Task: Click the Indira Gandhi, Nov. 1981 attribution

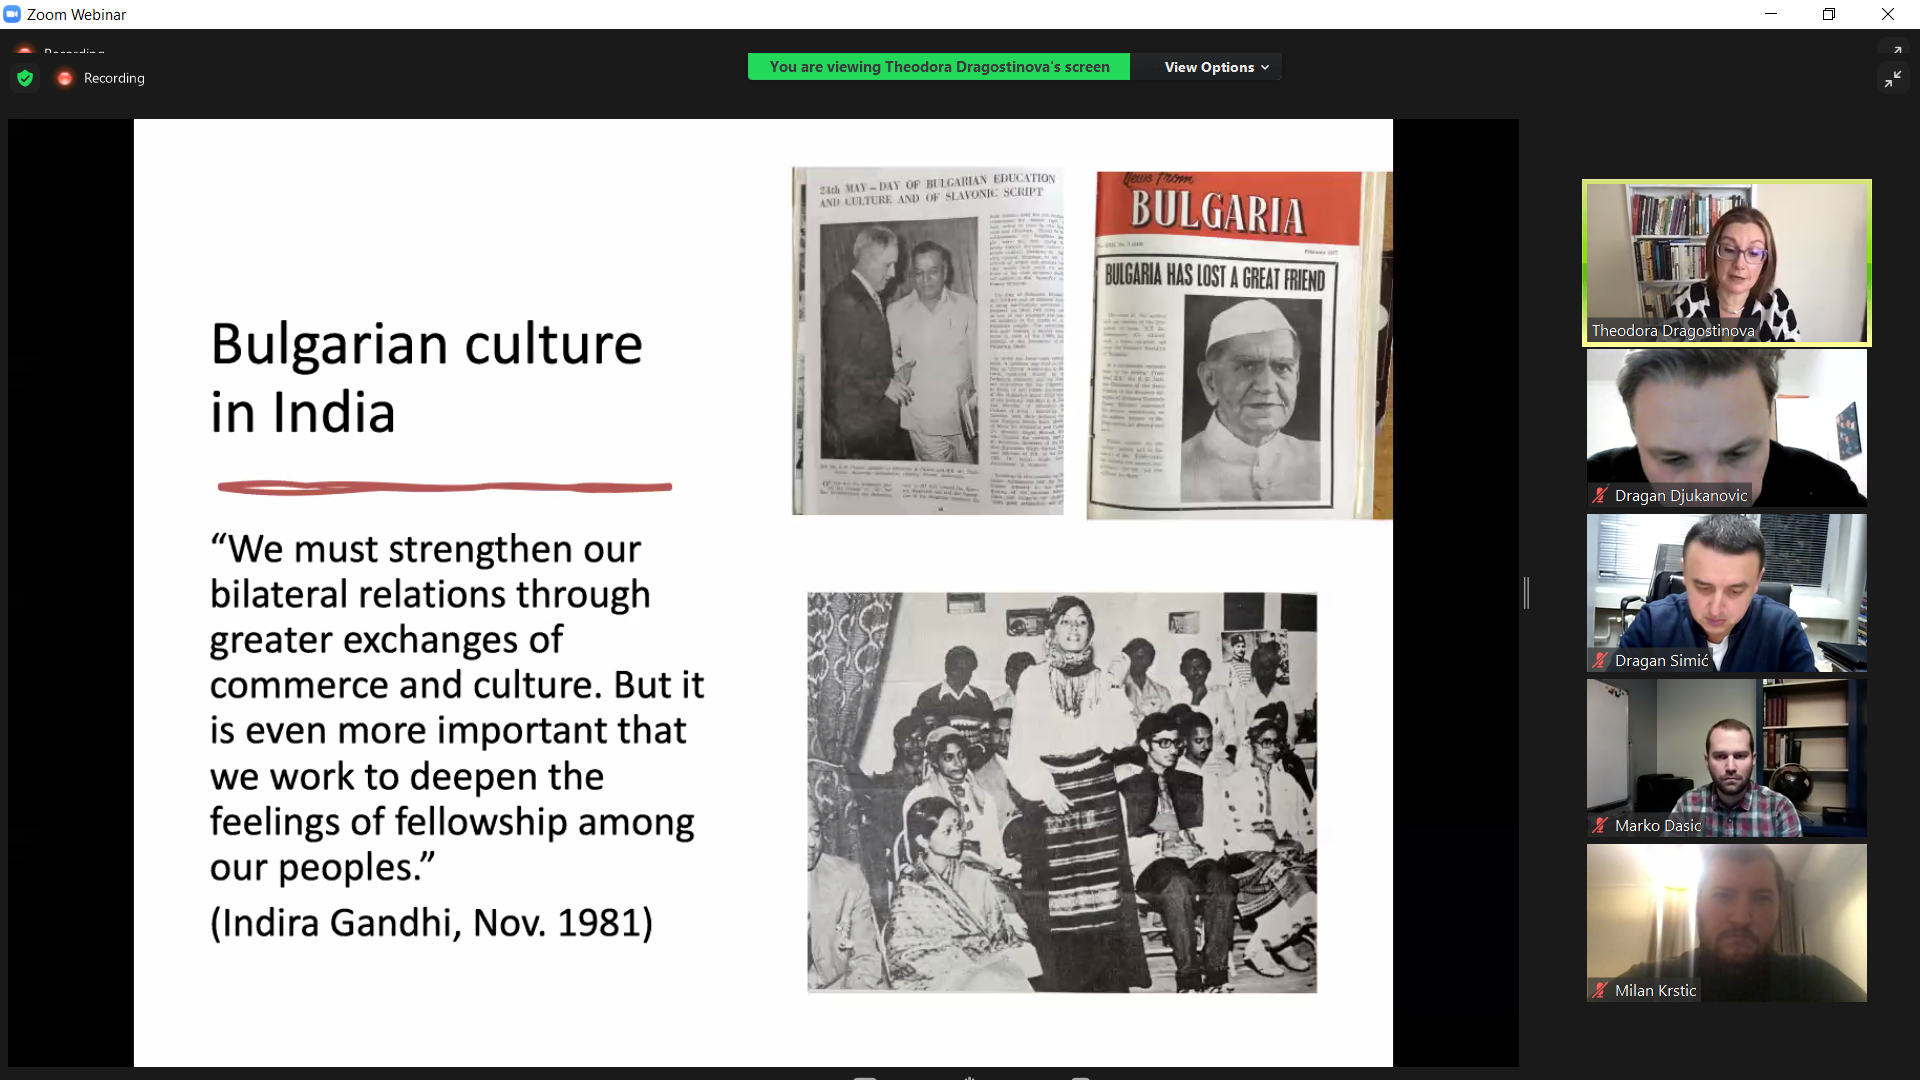Action: [x=431, y=923]
